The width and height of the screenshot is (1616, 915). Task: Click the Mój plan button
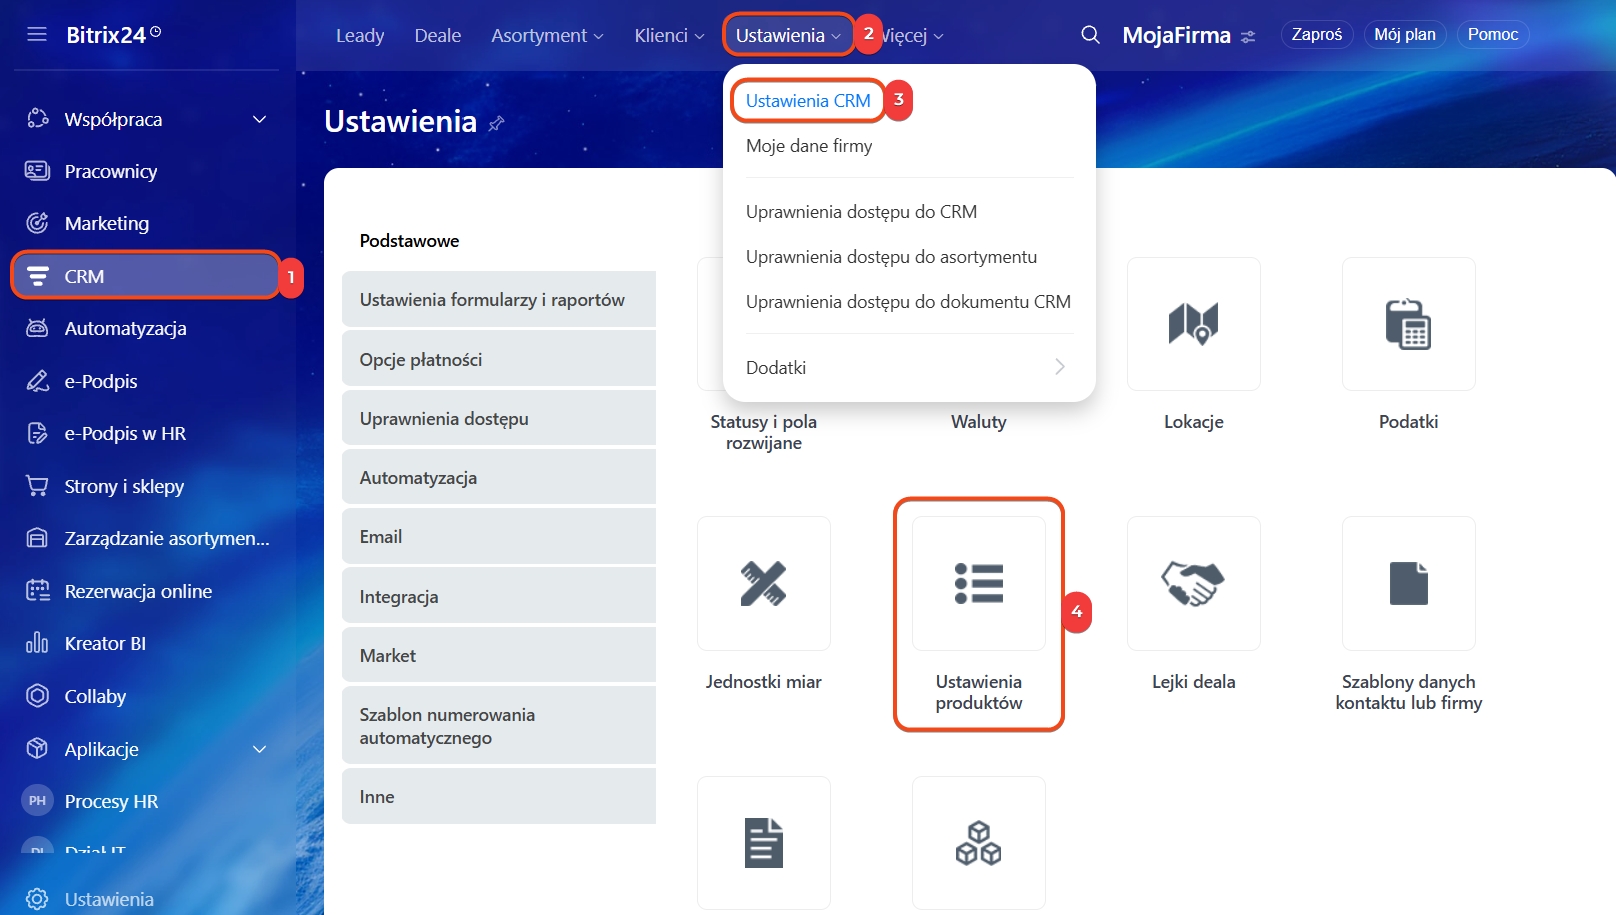(x=1405, y=35)
